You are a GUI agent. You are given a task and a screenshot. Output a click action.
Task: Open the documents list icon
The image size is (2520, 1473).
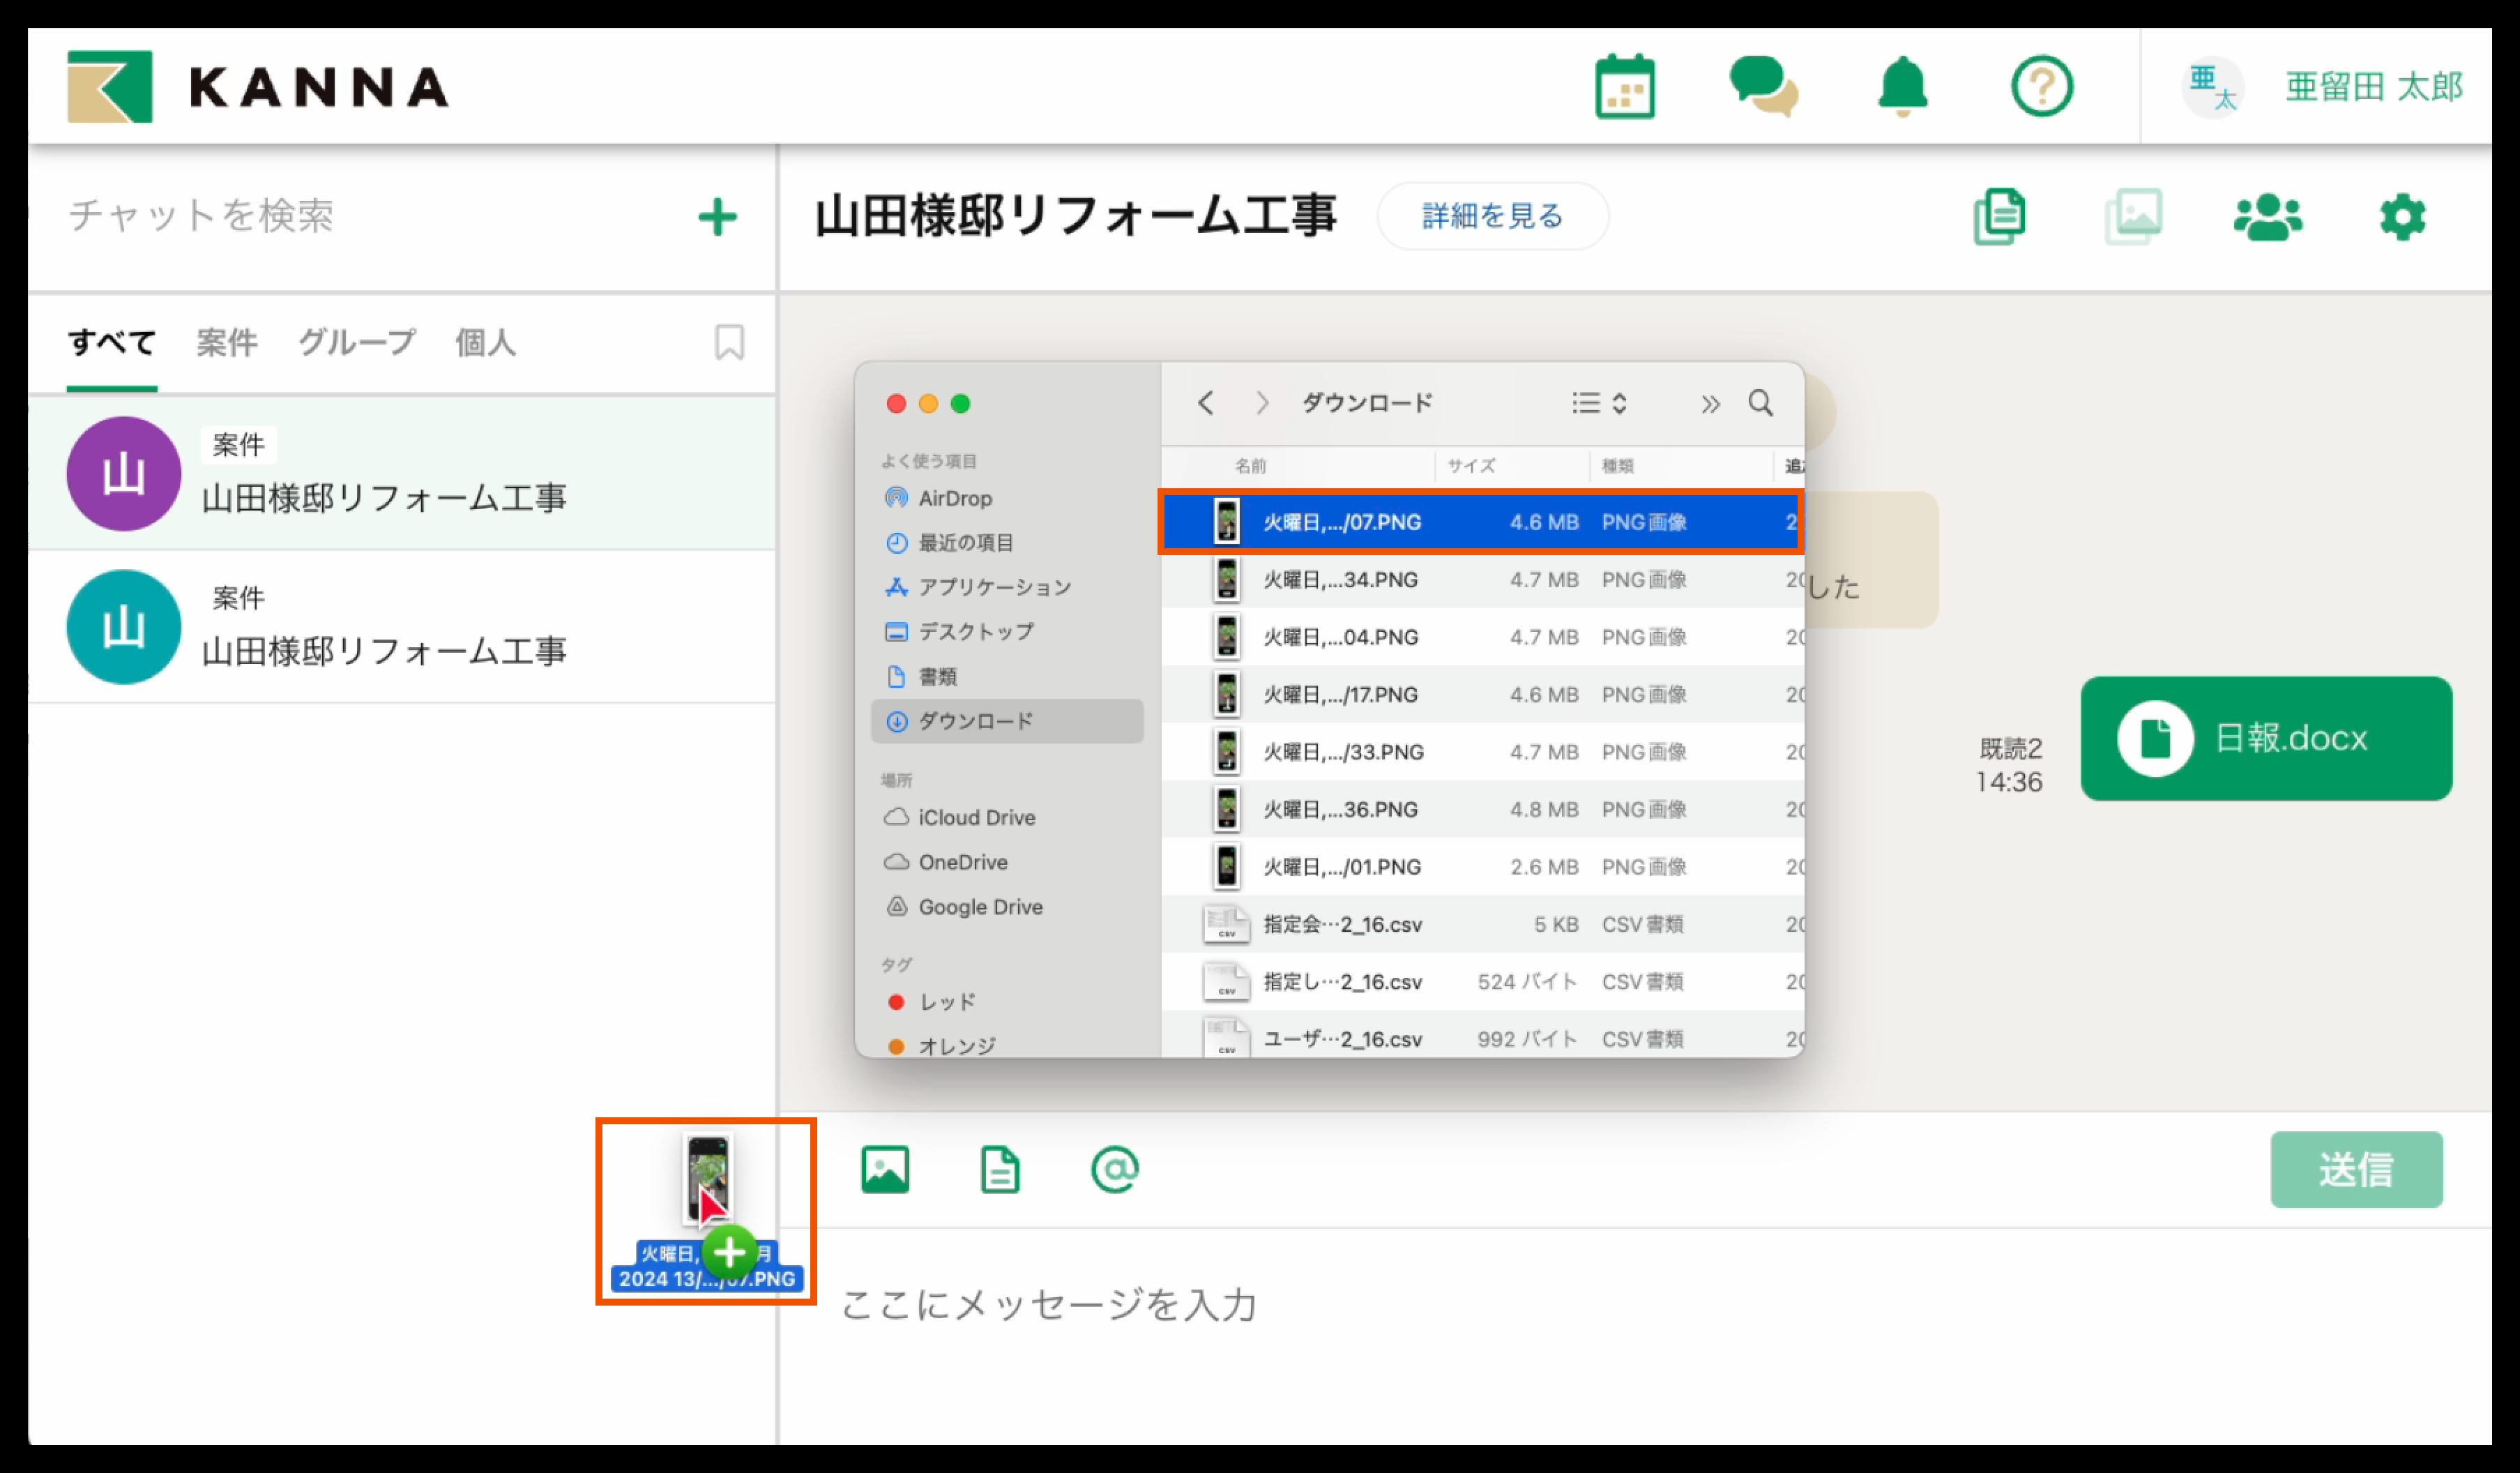1999,216
